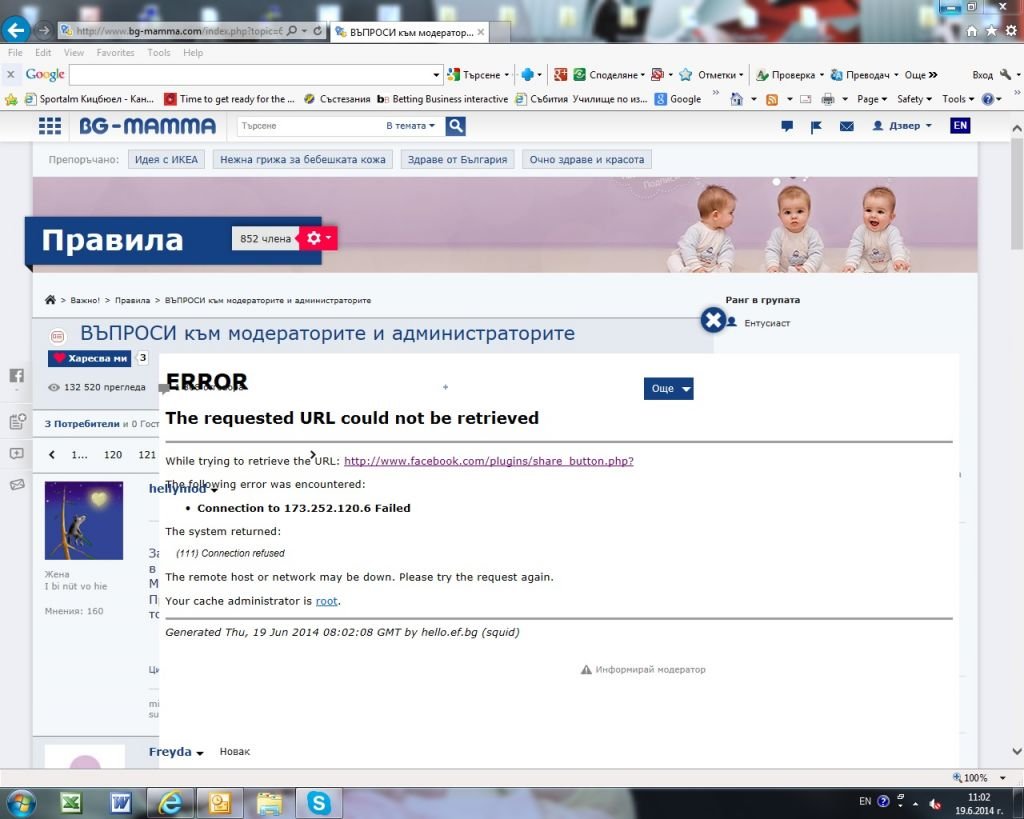Viewport: 1024px width, 819px height.
Task: Click the browser forward arrow
Action: click(x=44, y=30)
